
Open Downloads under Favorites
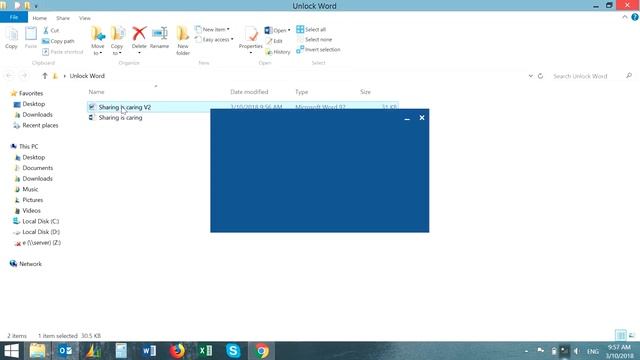tap(37, 115)
